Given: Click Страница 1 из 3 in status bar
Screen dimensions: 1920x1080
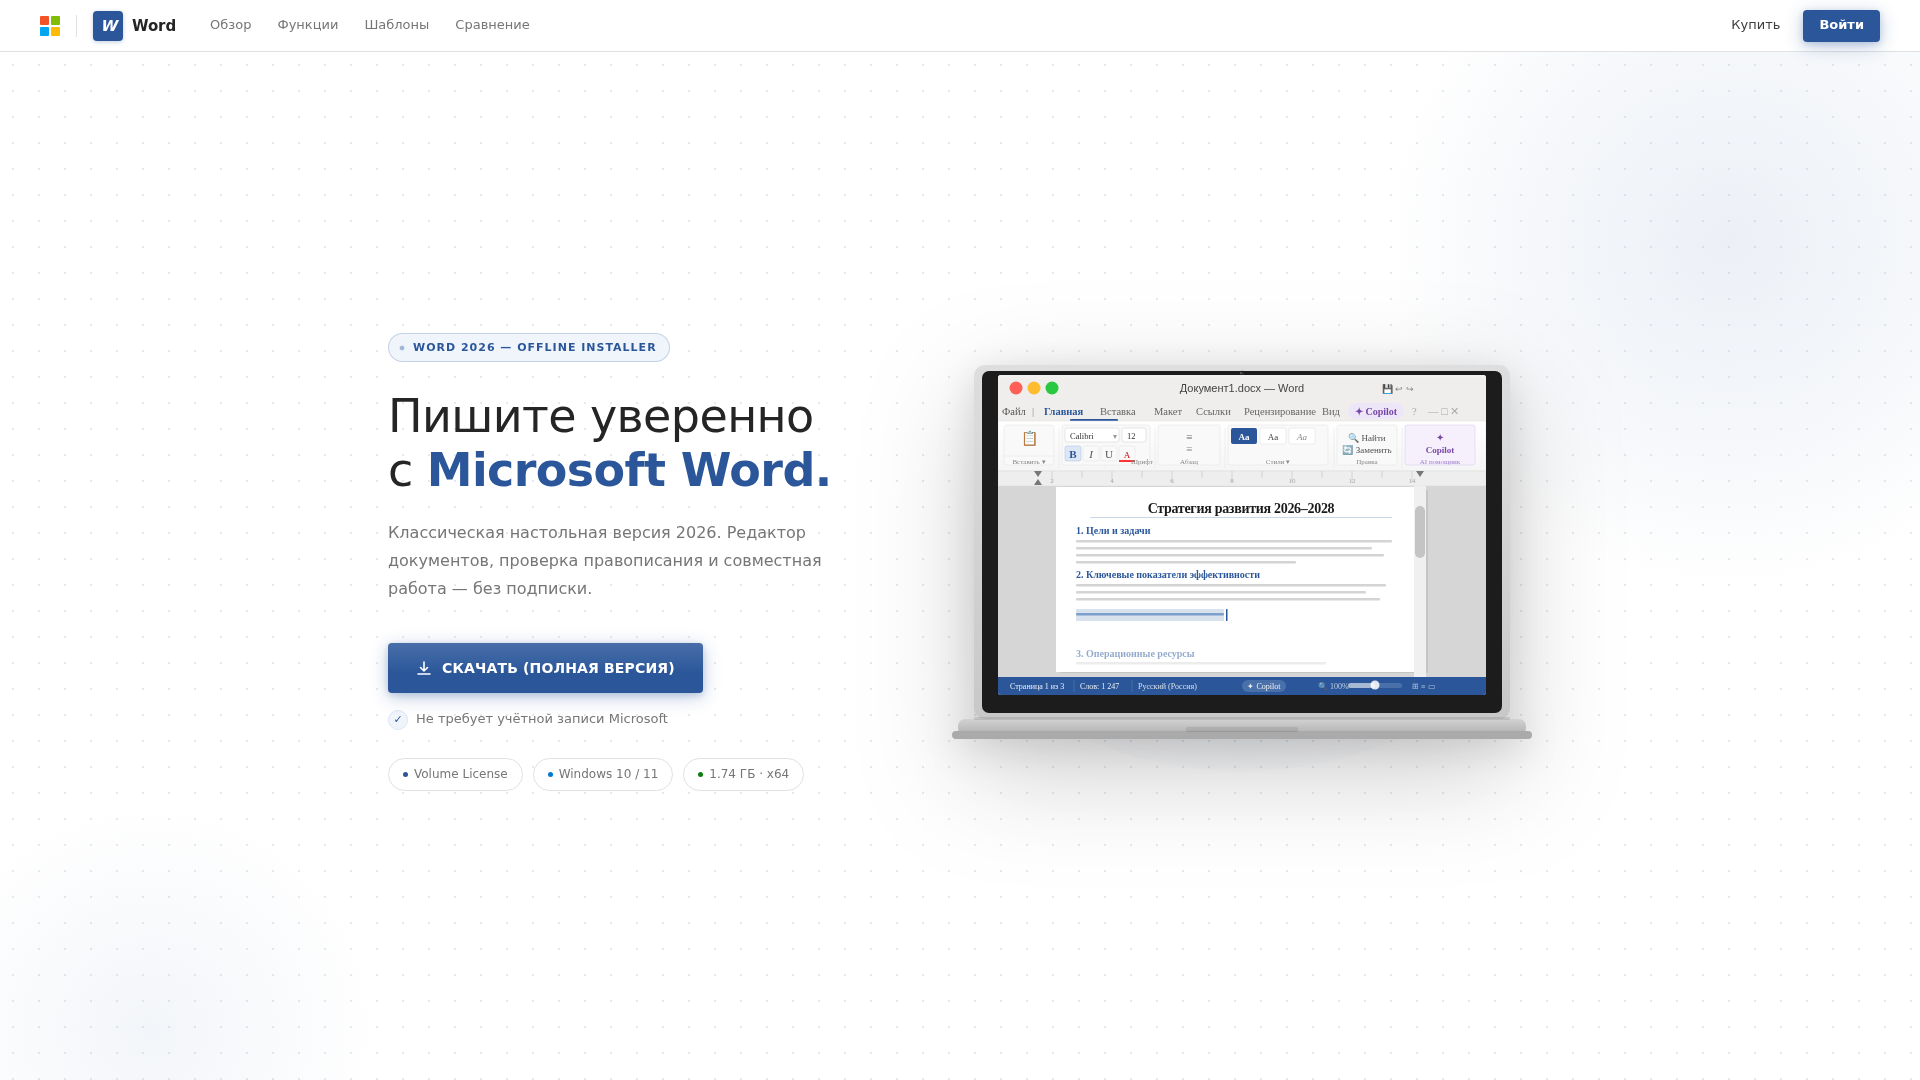Looking at the screenshot, I should point(1037,687).
